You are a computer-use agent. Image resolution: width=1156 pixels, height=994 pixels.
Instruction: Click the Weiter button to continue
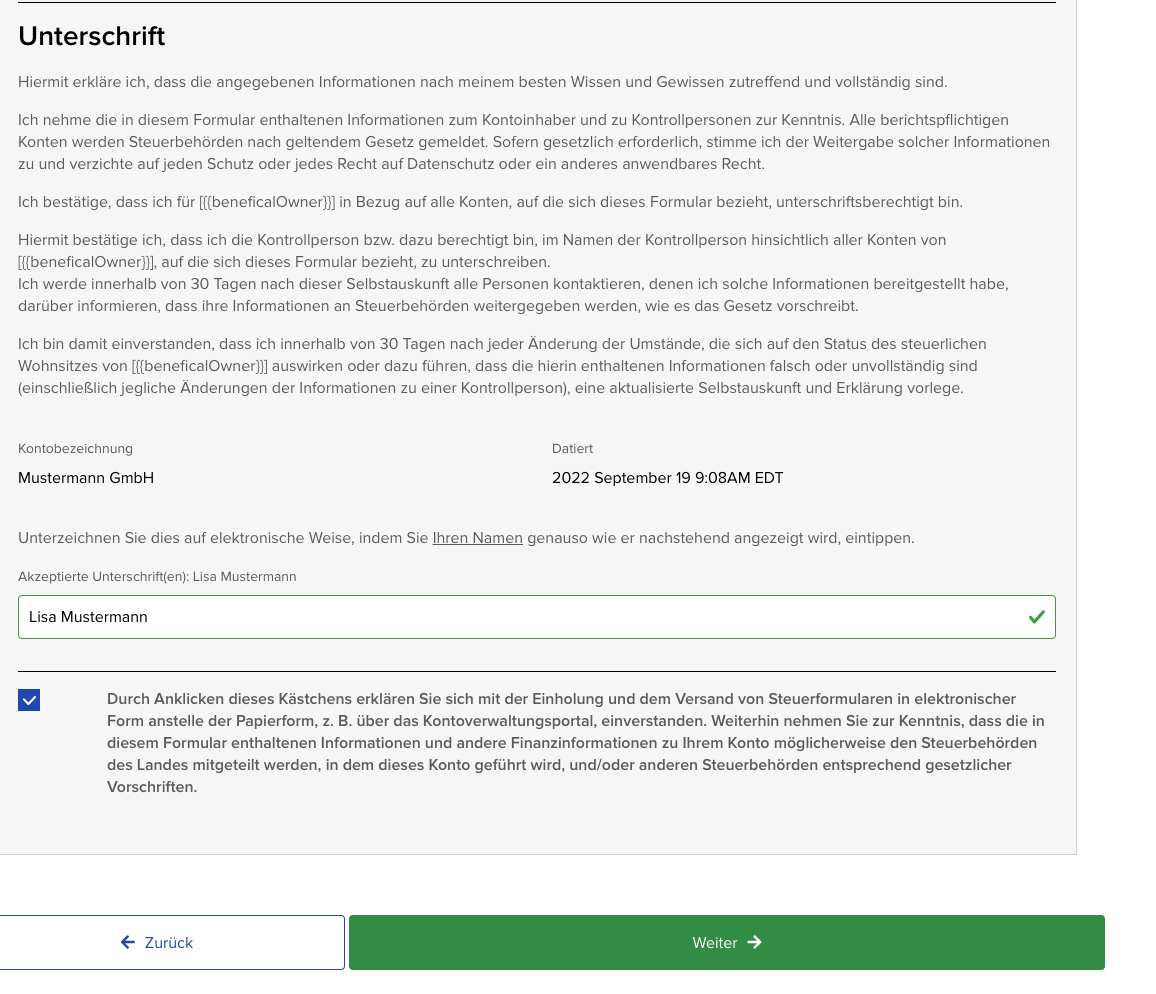pos(726,942)
